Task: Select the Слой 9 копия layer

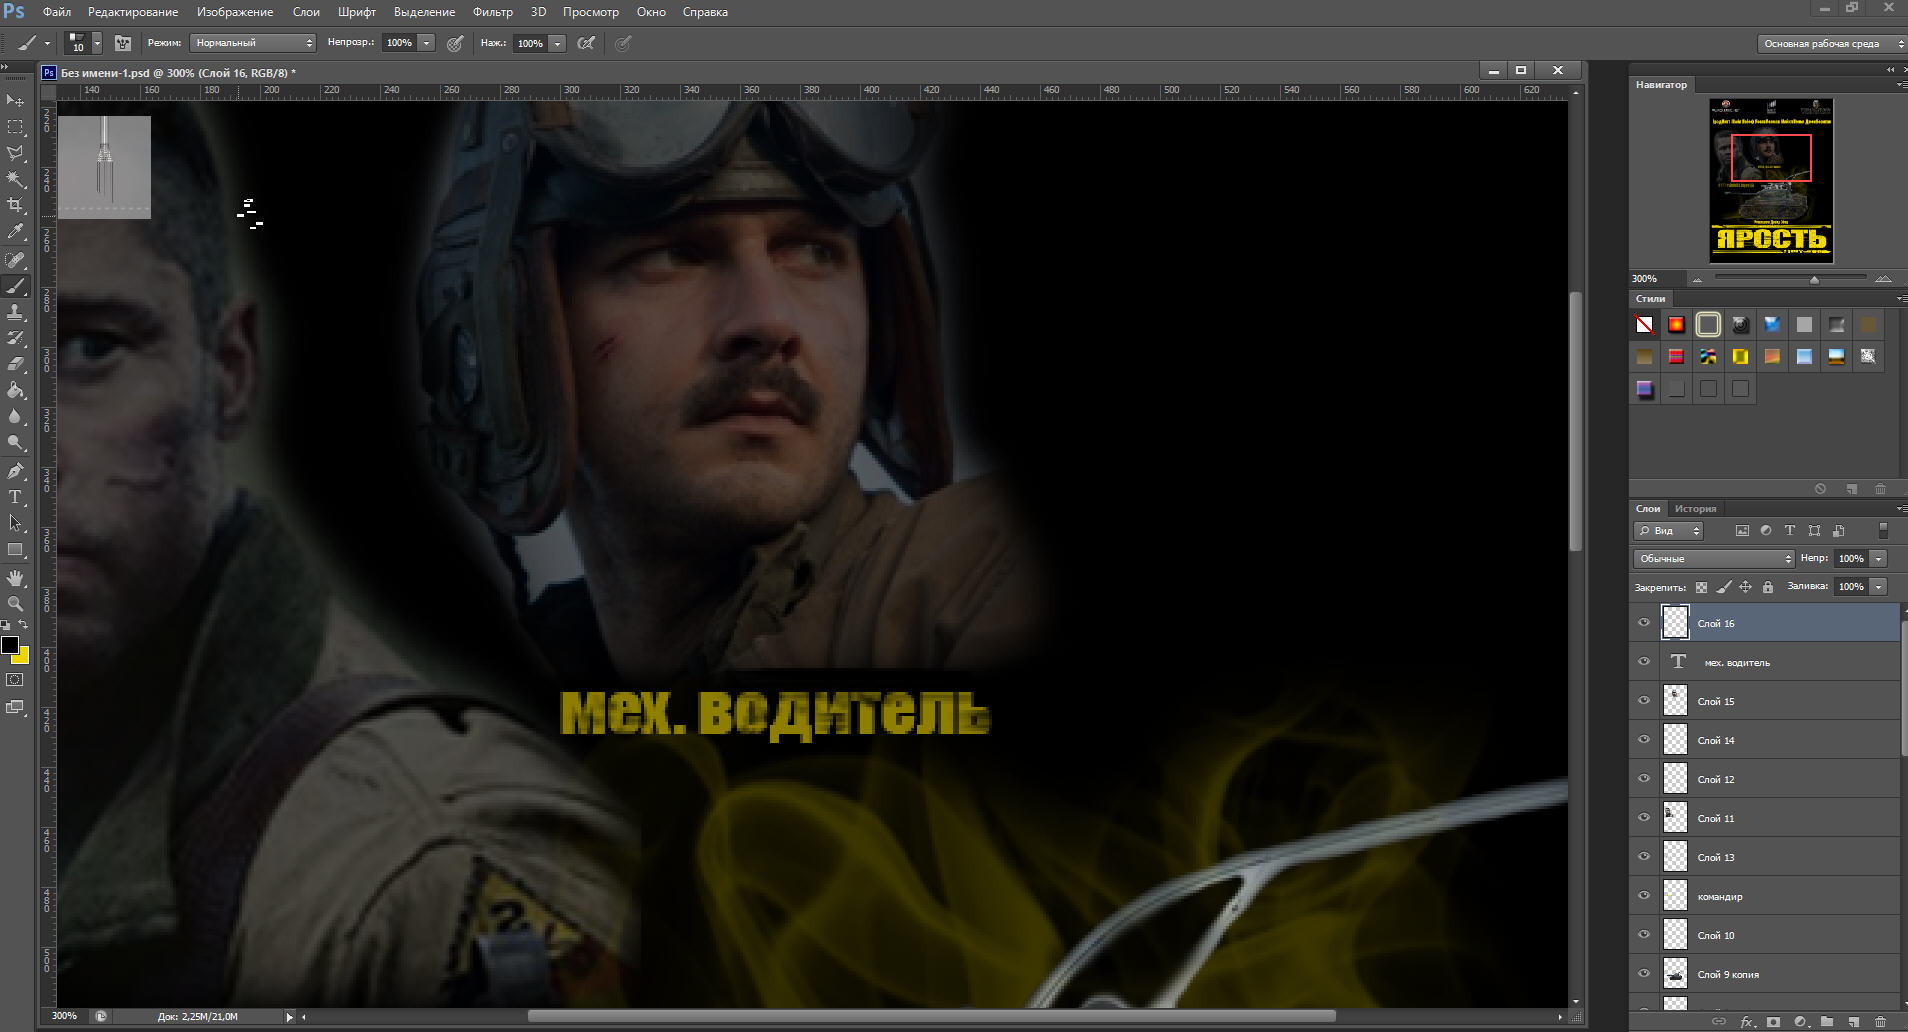Action: (1766, 974)
